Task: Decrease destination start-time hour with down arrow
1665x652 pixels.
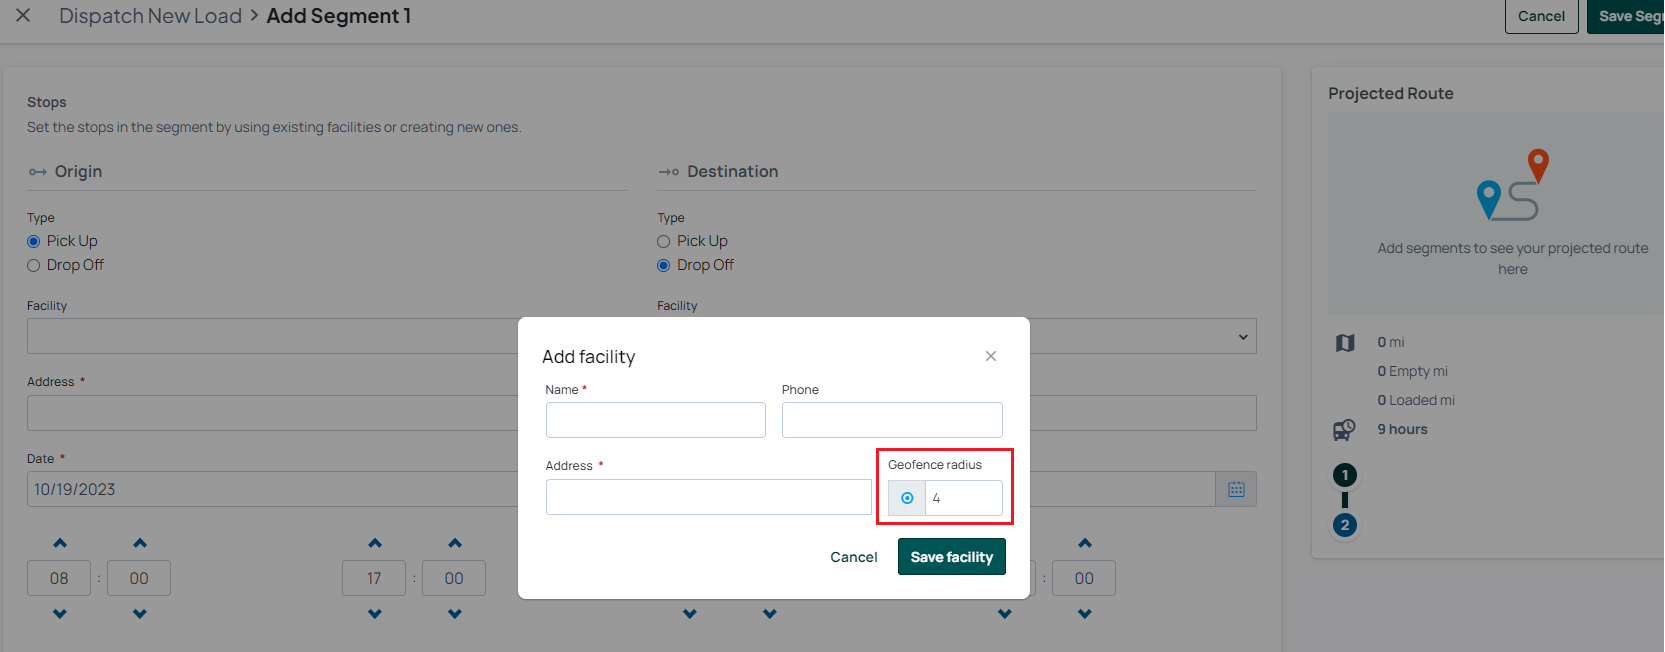Action: tap(690, 614)
